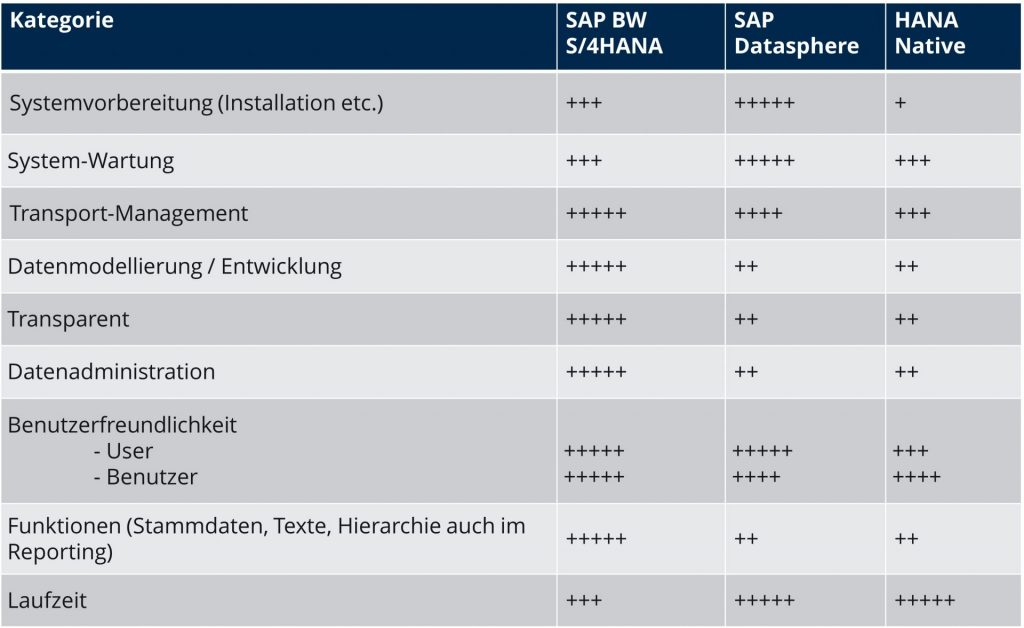Click SAP BW S/4HANA rating for Laufzeit
The image size is (1024, 628).
[x=584, y=600]
